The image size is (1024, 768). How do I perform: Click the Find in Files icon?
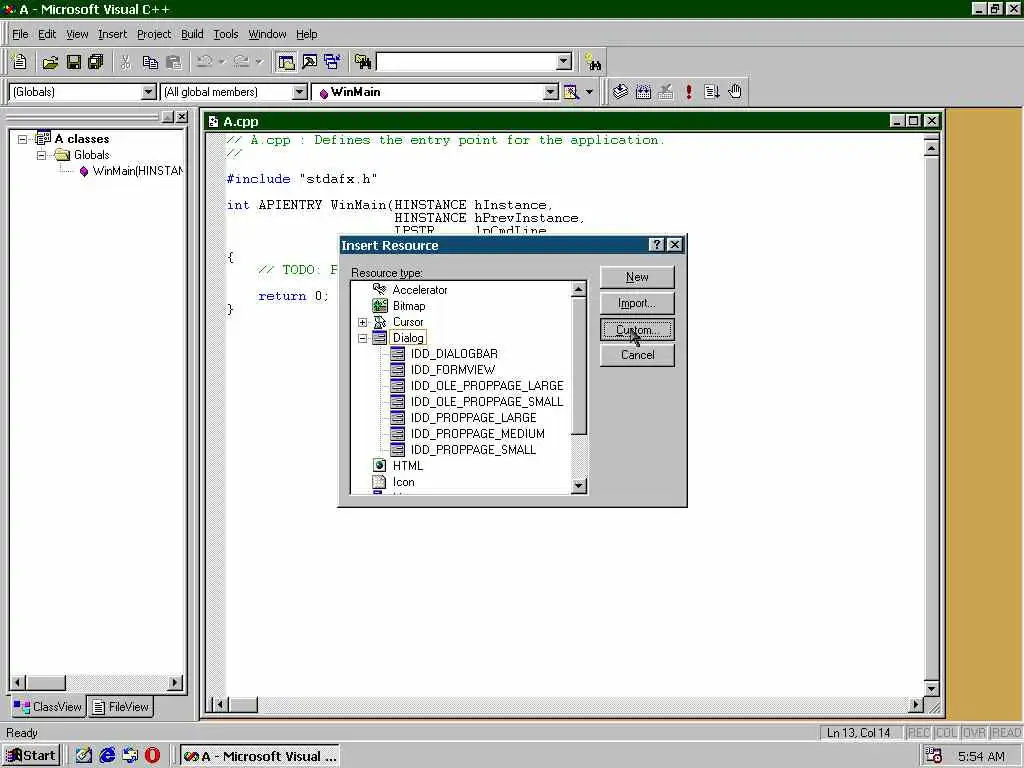click(x=363, y=62)
